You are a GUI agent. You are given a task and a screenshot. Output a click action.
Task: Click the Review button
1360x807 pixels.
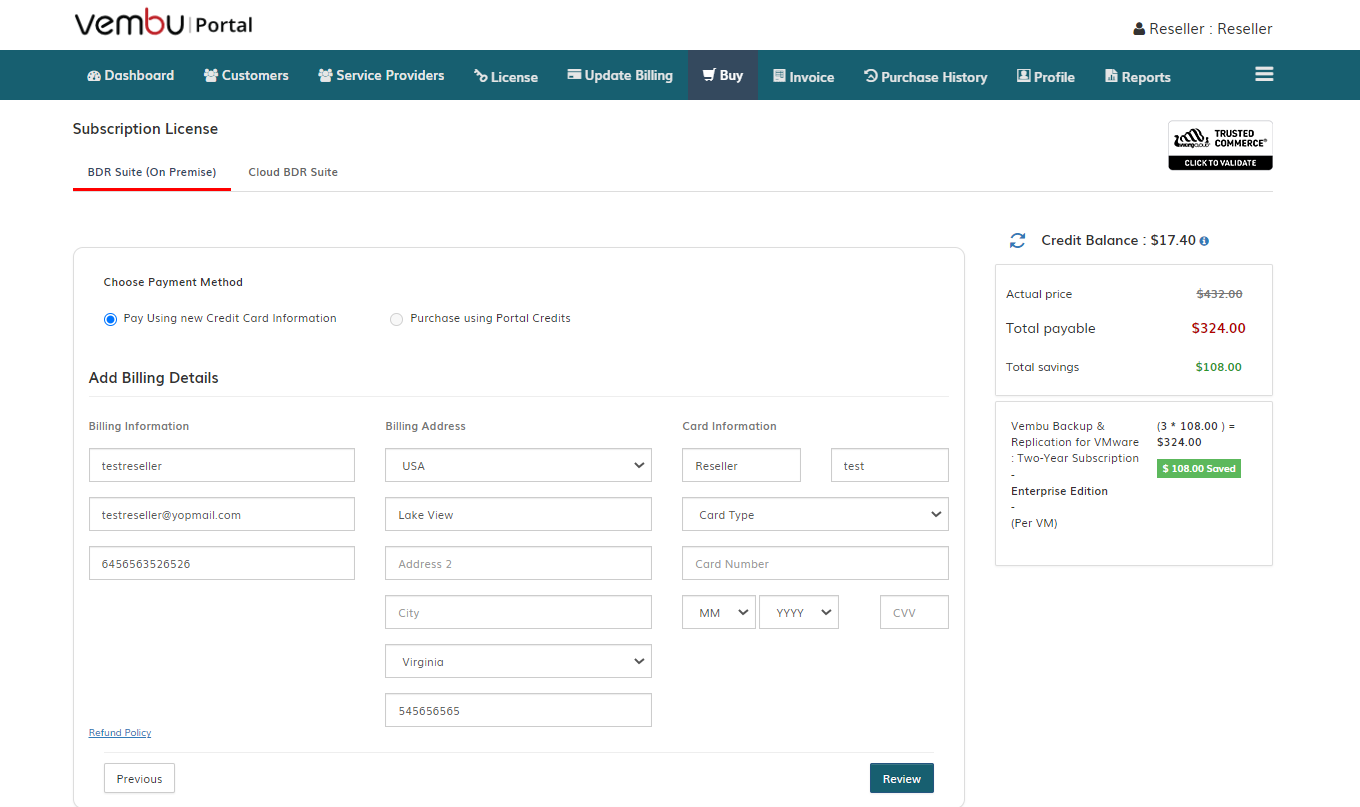click(x=902, y=779)
